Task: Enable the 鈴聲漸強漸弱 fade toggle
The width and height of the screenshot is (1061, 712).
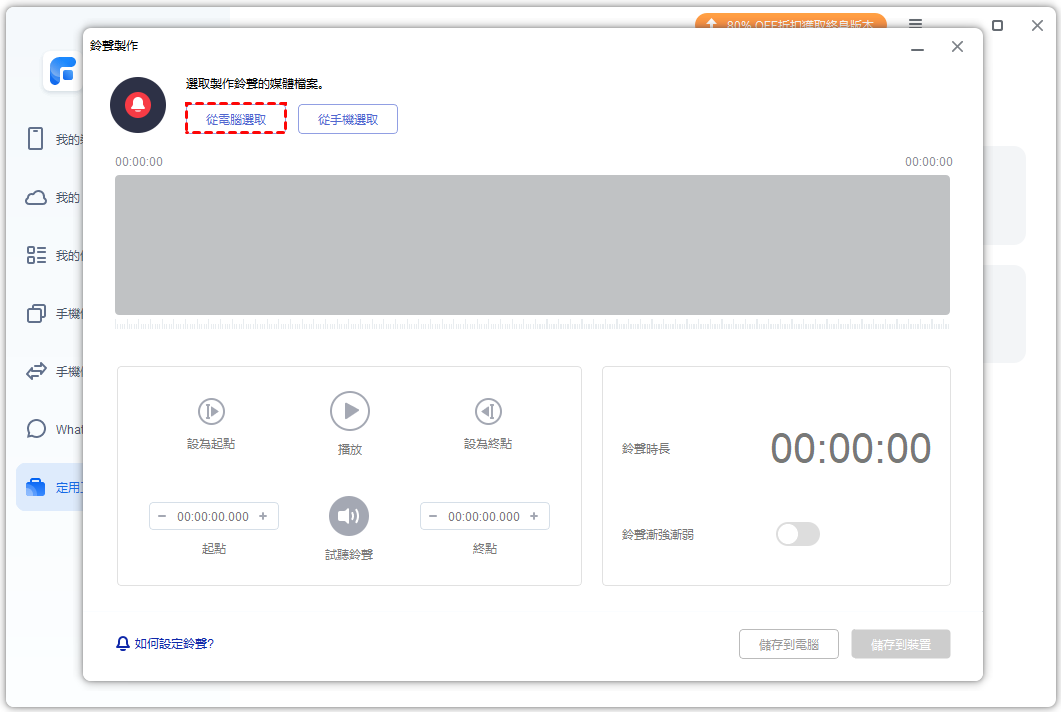Action: 797,534
